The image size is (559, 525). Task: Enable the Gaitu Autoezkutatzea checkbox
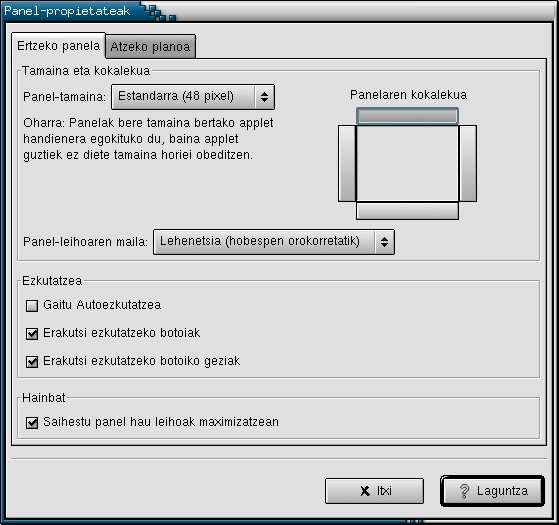tap(32, 305)
